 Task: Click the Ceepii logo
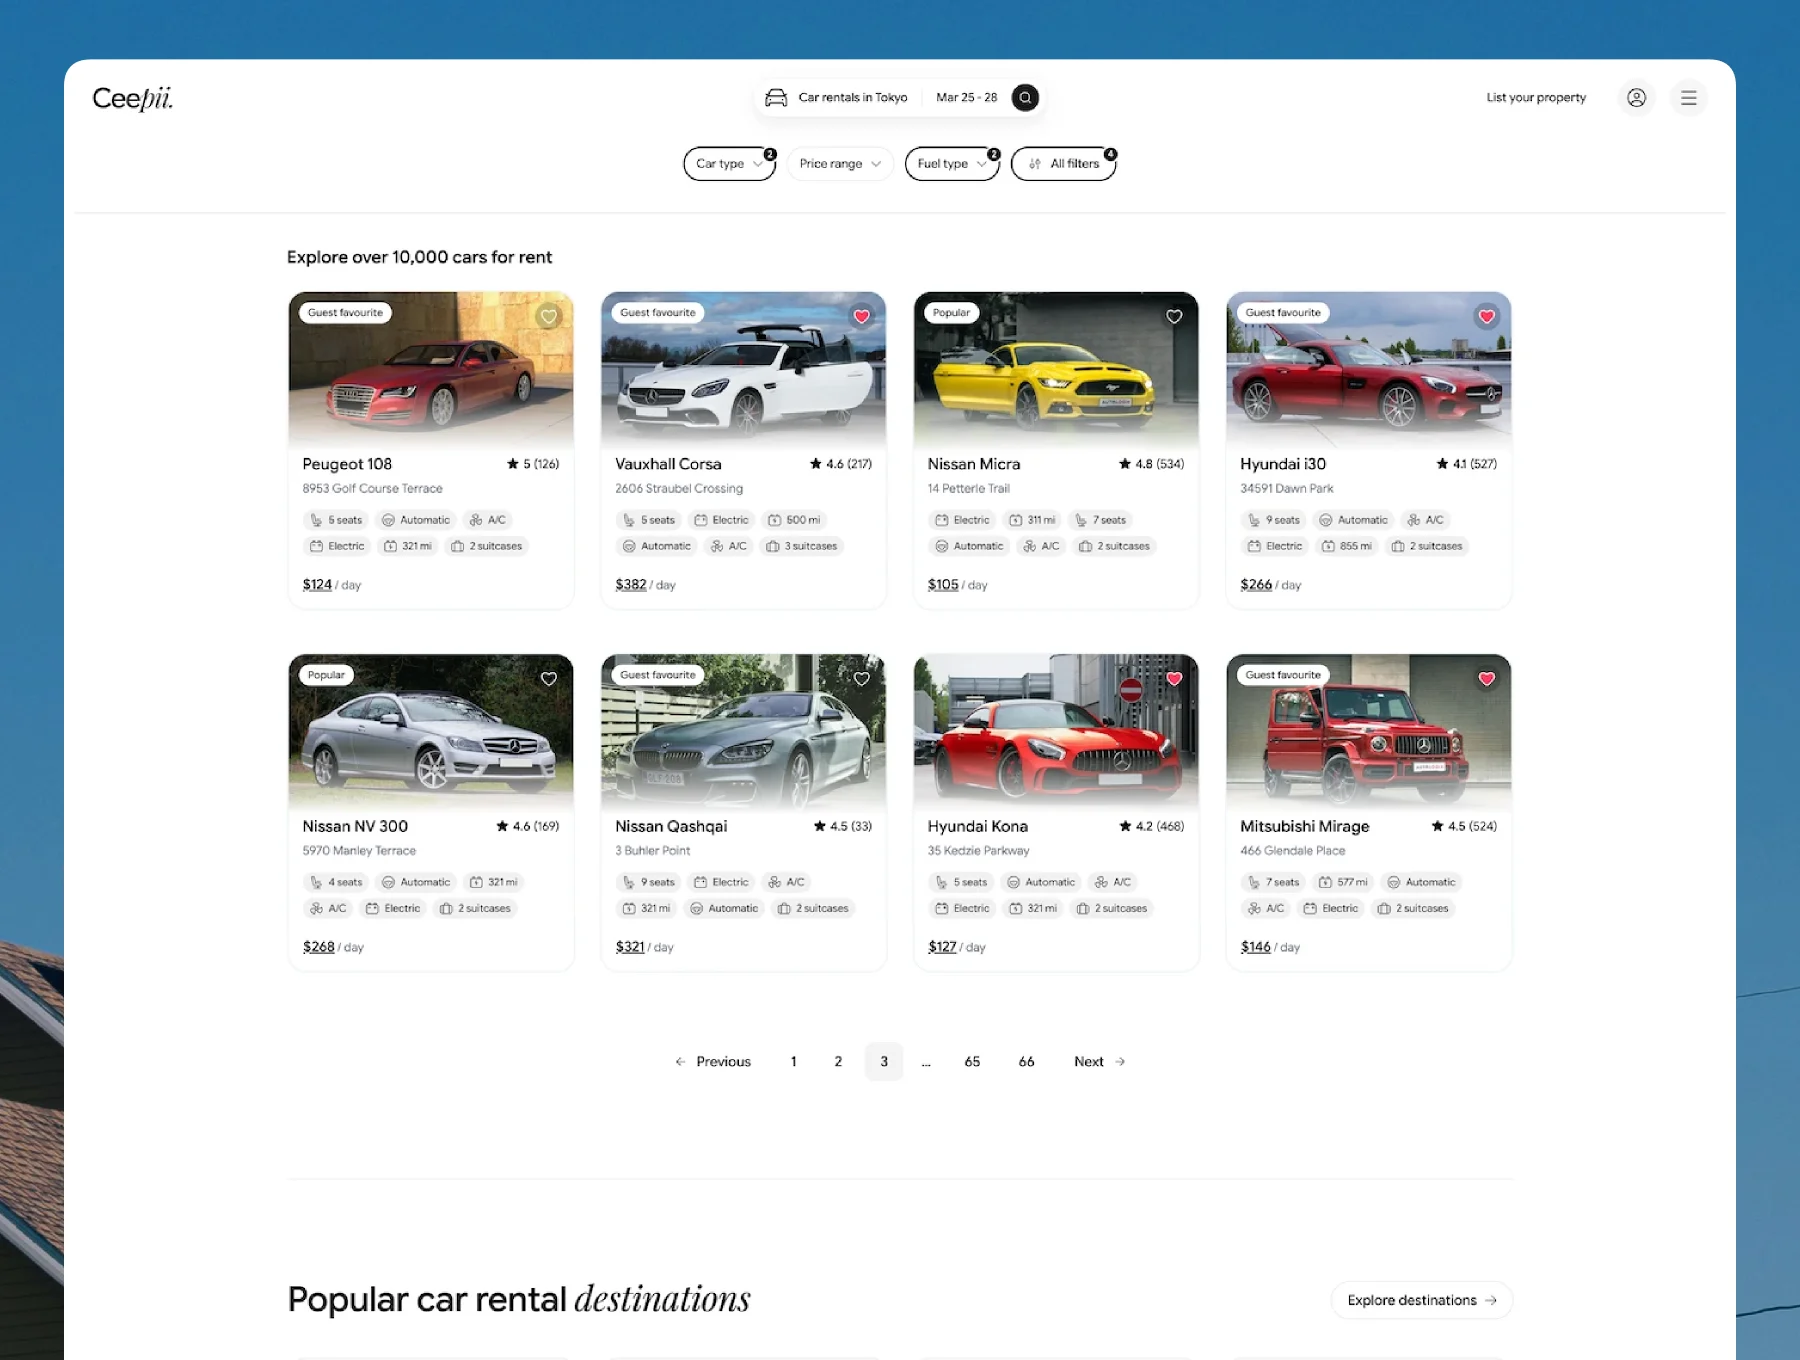point(132,98)
